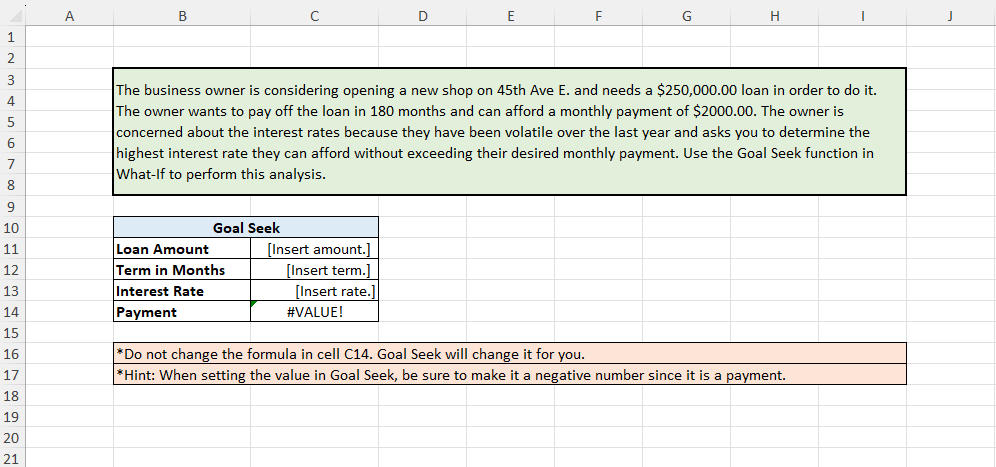Click the green instruction text box
Viewport: 996px width, 467px height.
coord(509,132)
